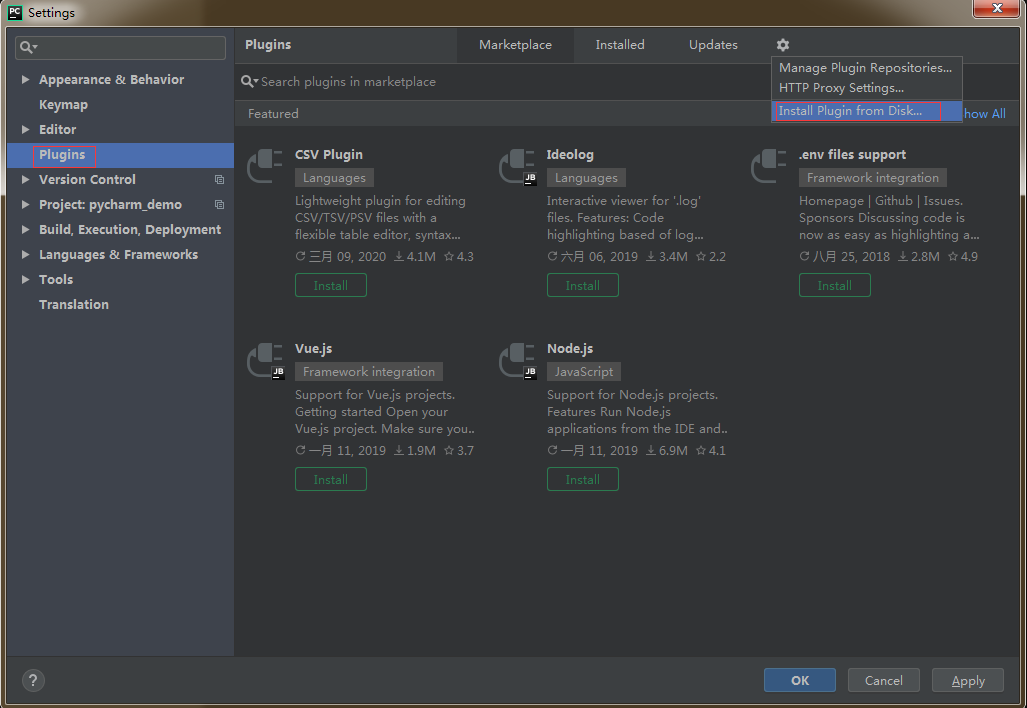Expand the Editor settings node

coord(26,129)
